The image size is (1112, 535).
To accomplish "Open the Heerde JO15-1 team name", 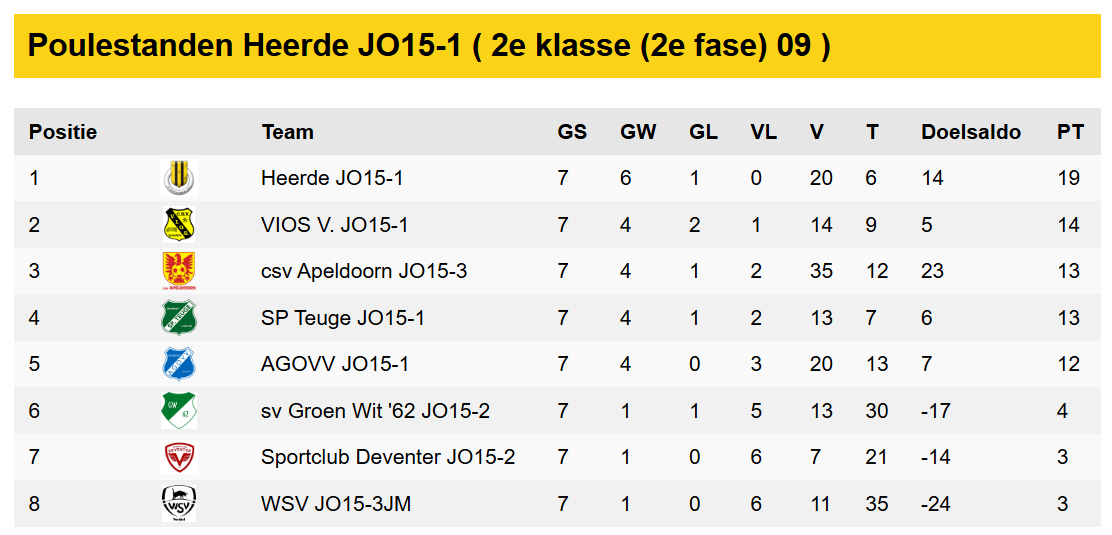I will 332,178.
